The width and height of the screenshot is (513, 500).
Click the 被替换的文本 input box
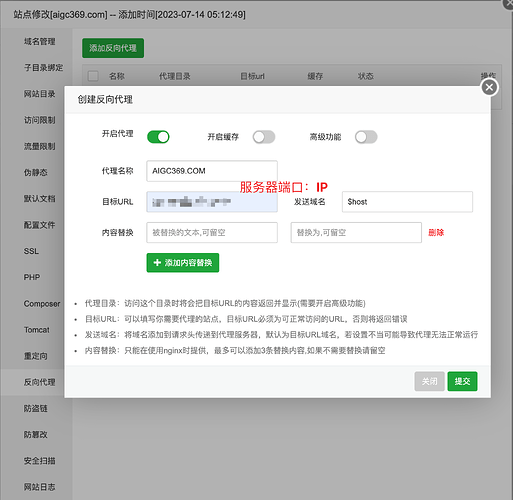[212, 232]
